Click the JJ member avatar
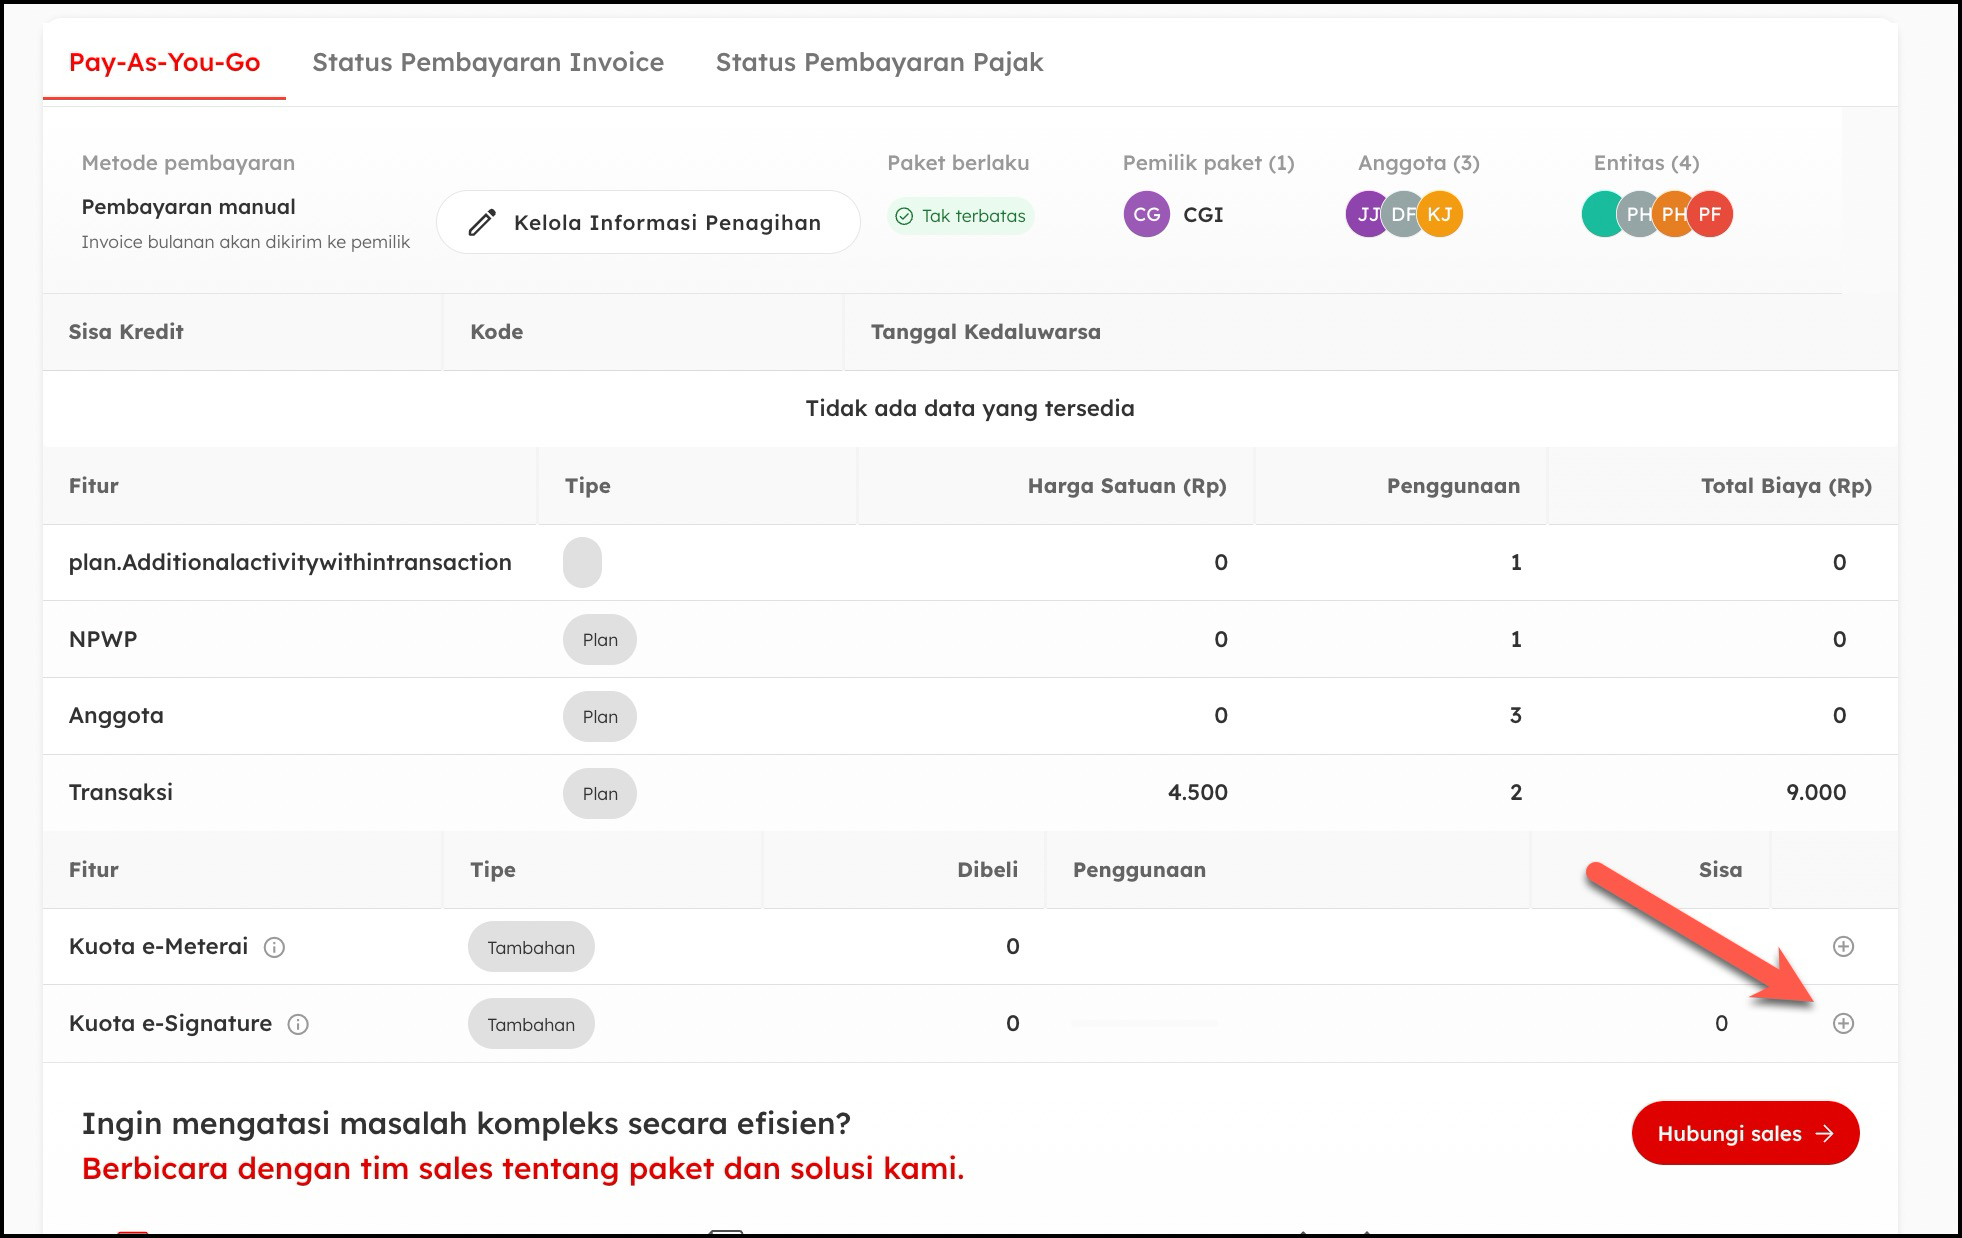This screenshot has height=1238, width=1962. click(1362, 214)
